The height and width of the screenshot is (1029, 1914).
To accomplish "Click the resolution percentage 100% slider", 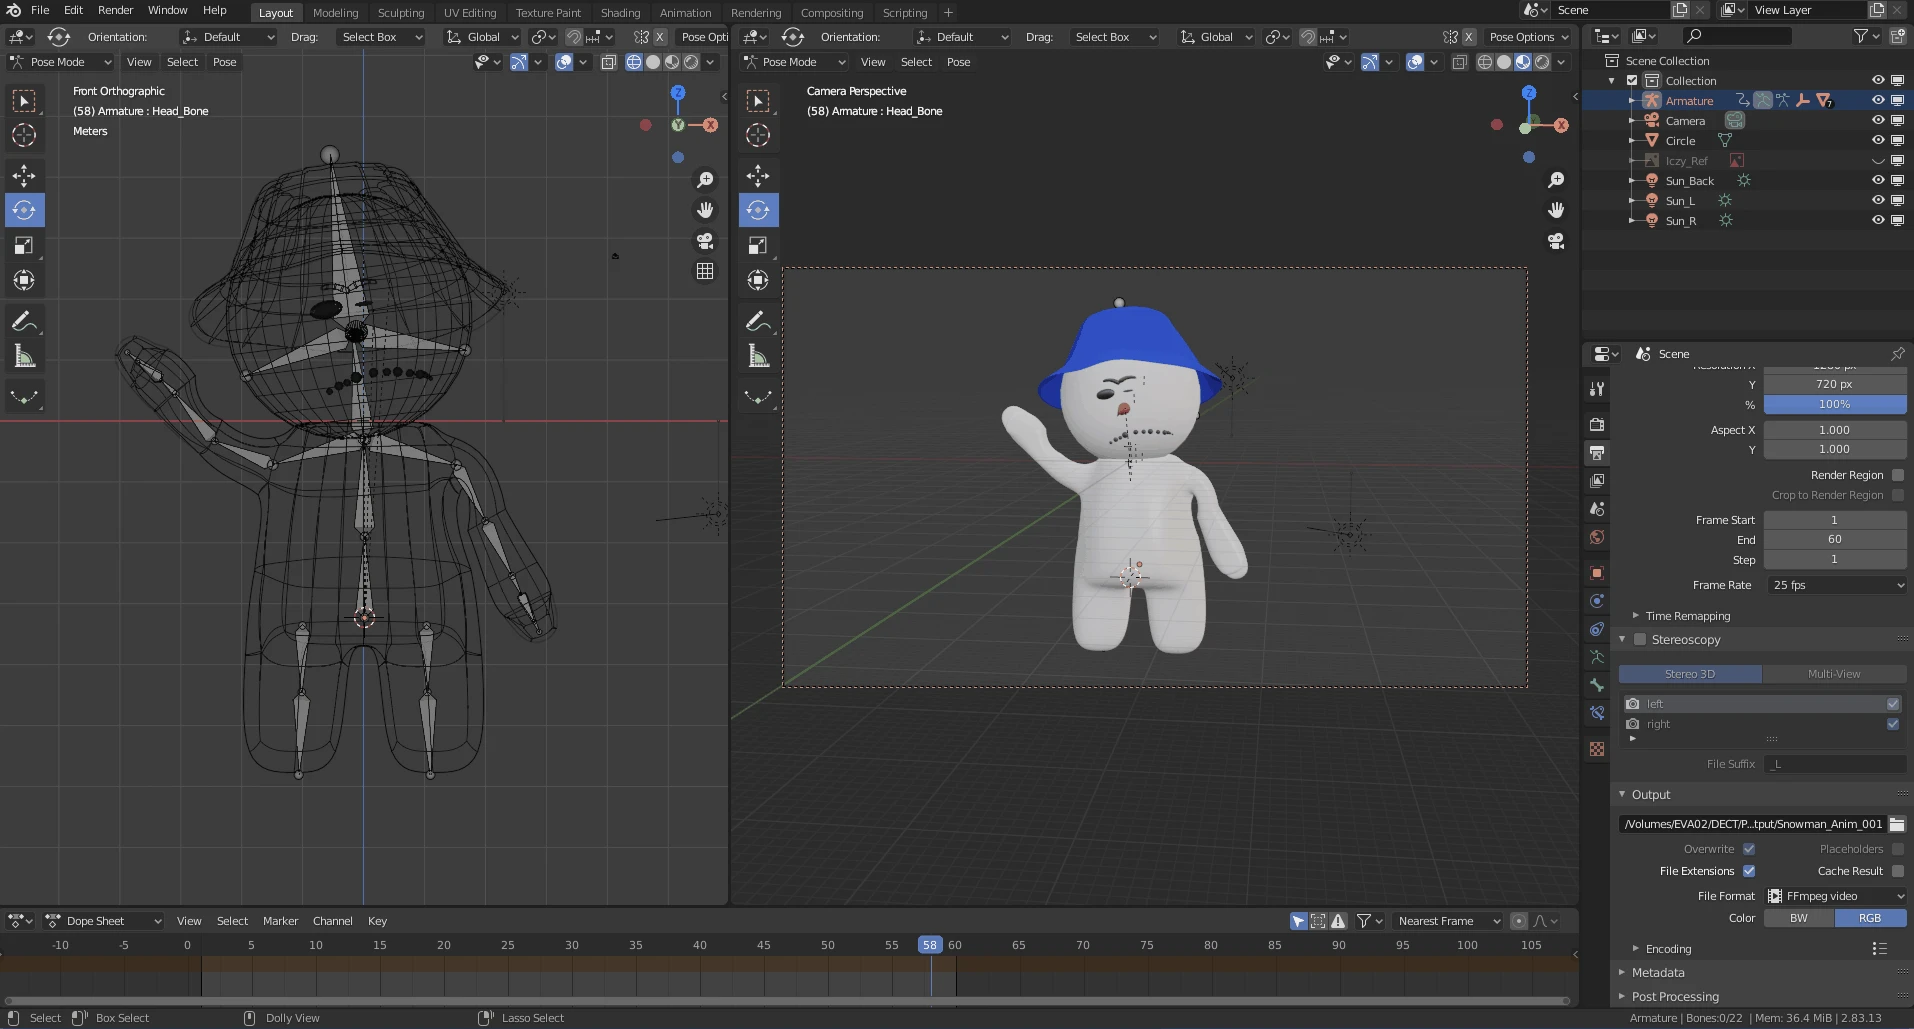I will pos(1835,404).
